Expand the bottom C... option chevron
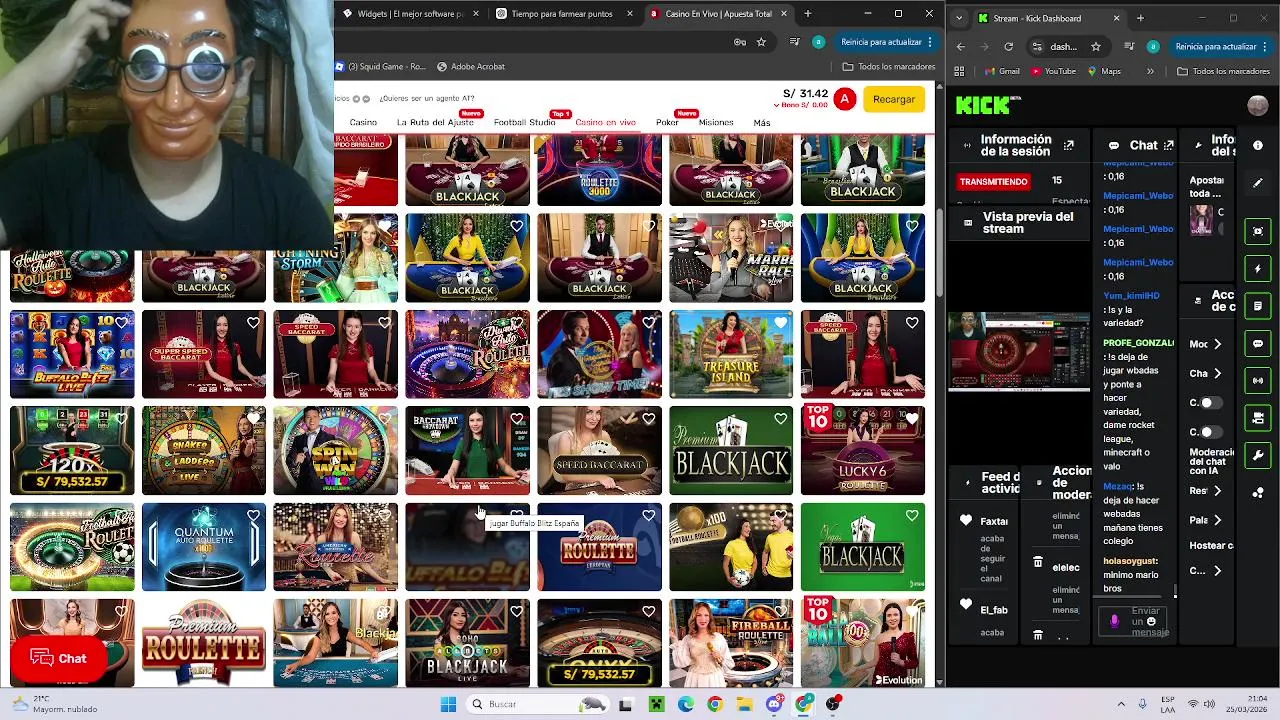The width and height of the screenshot is (1280, 720). 1217,571
